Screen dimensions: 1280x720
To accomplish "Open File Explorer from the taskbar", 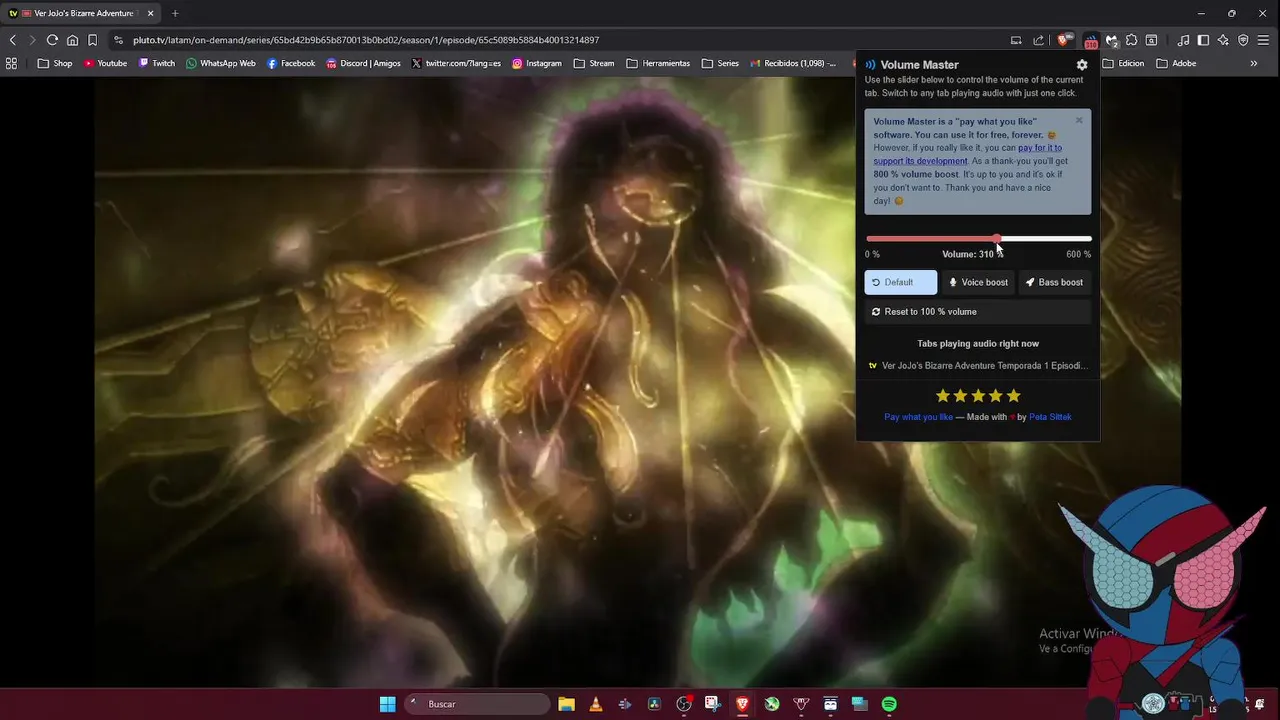I will (x=566, y=704).
